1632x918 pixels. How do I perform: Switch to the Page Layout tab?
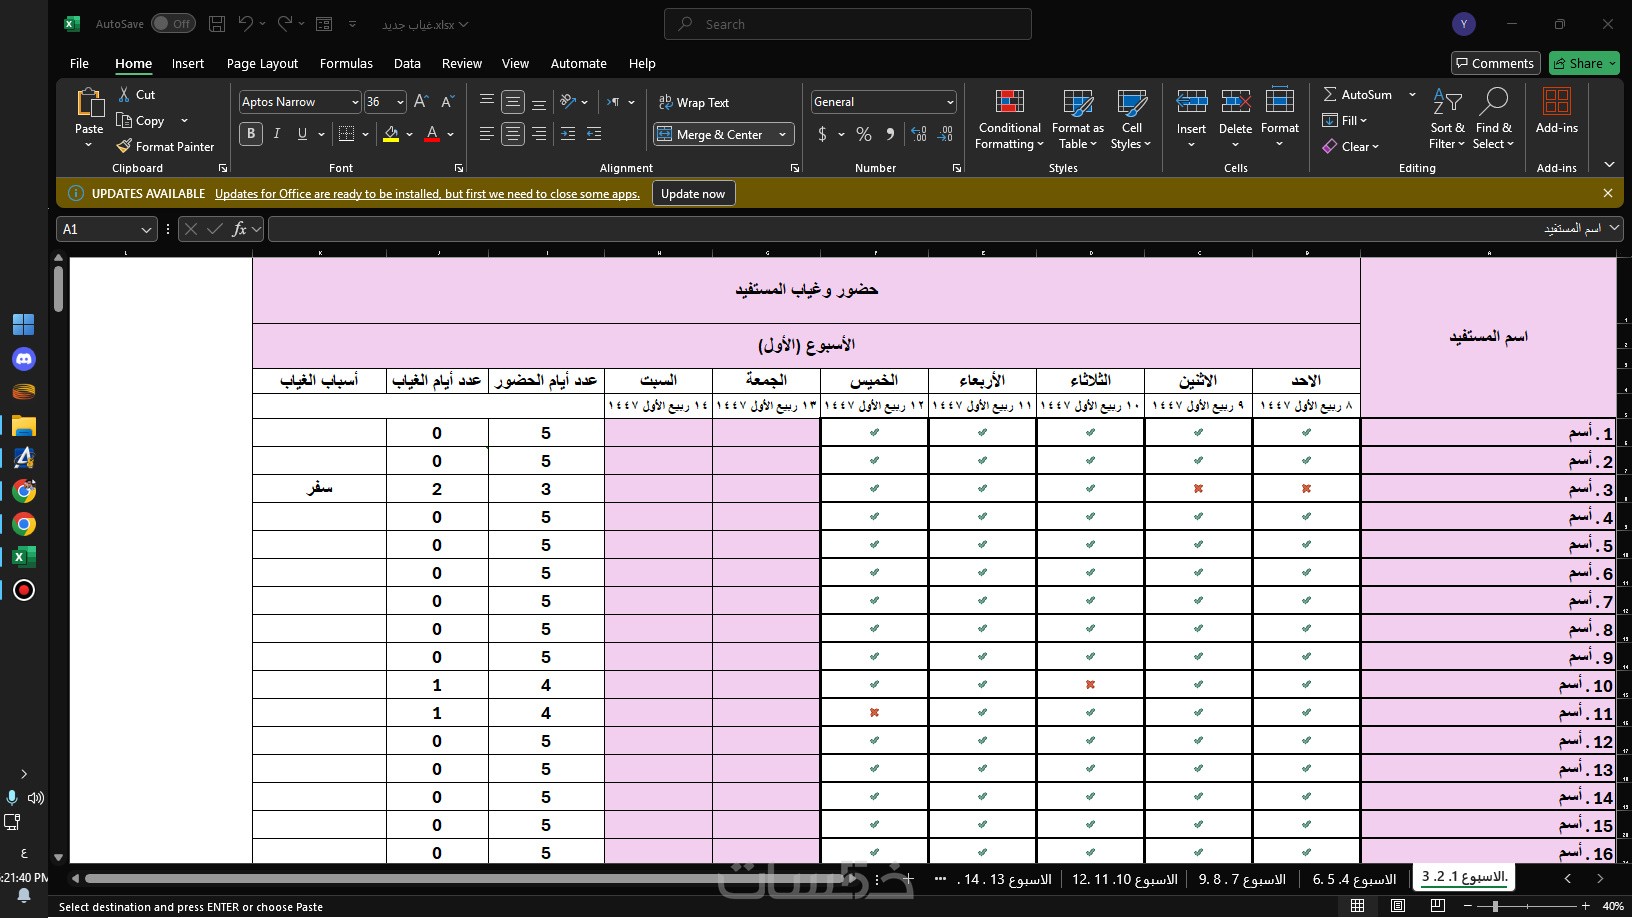[262, 63]
